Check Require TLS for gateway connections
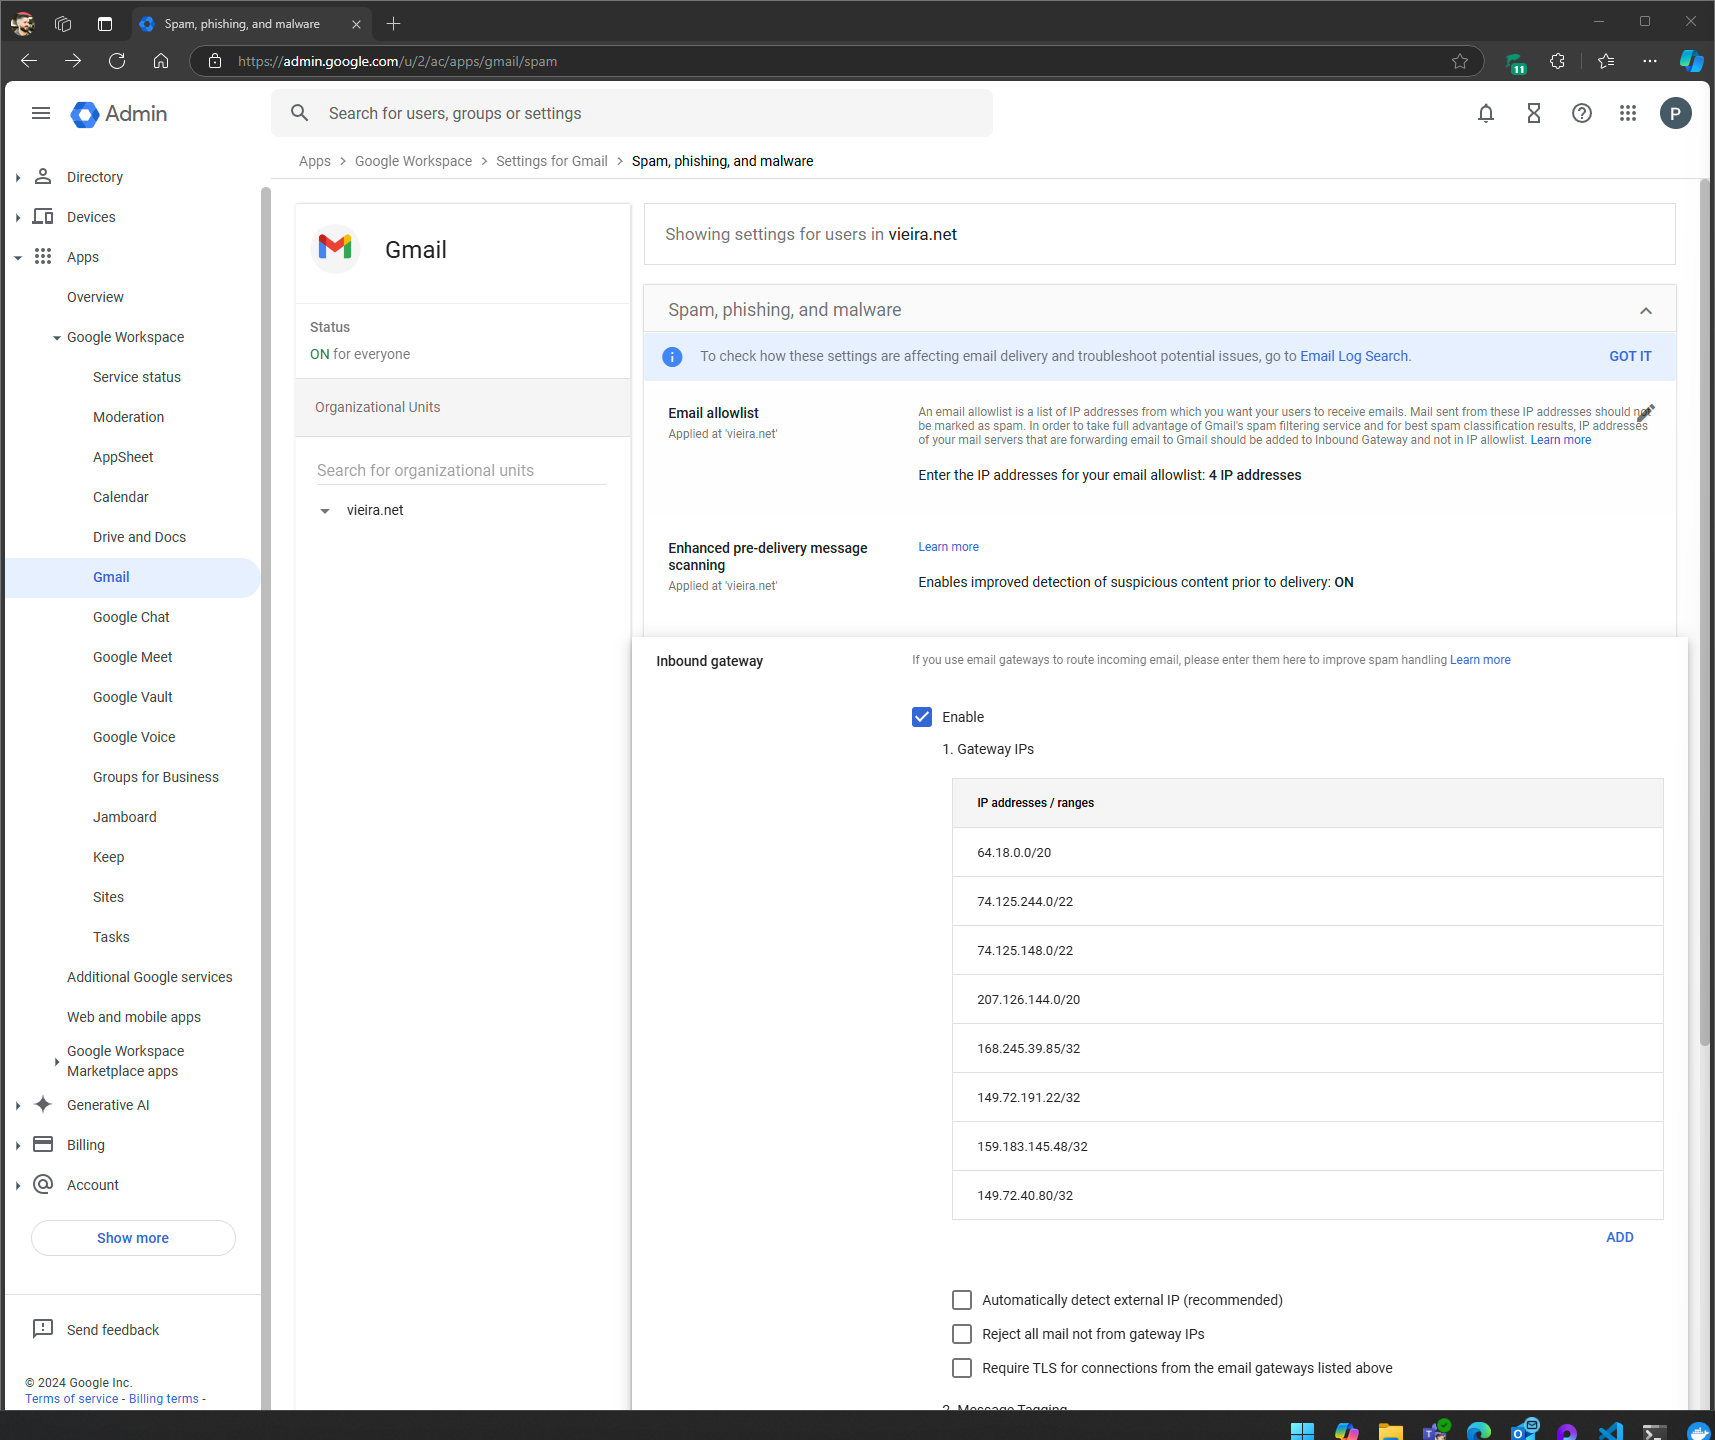The width and height of the screenshot is (1715, 1440). click(x=962, y=1368)
